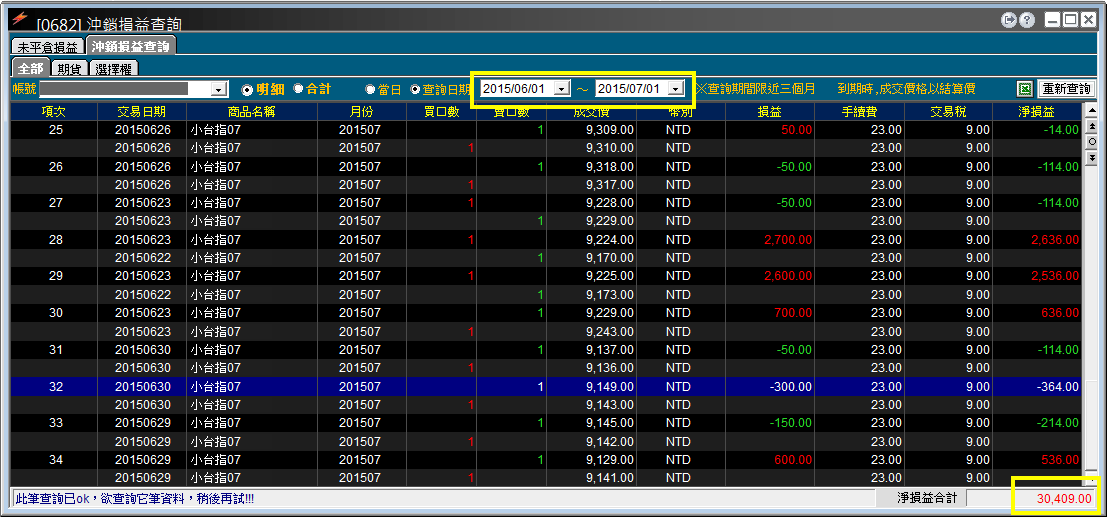Viewport: 1107px width, 517px height.
Task: Click net value -214.00
Action: (1058, 423)
